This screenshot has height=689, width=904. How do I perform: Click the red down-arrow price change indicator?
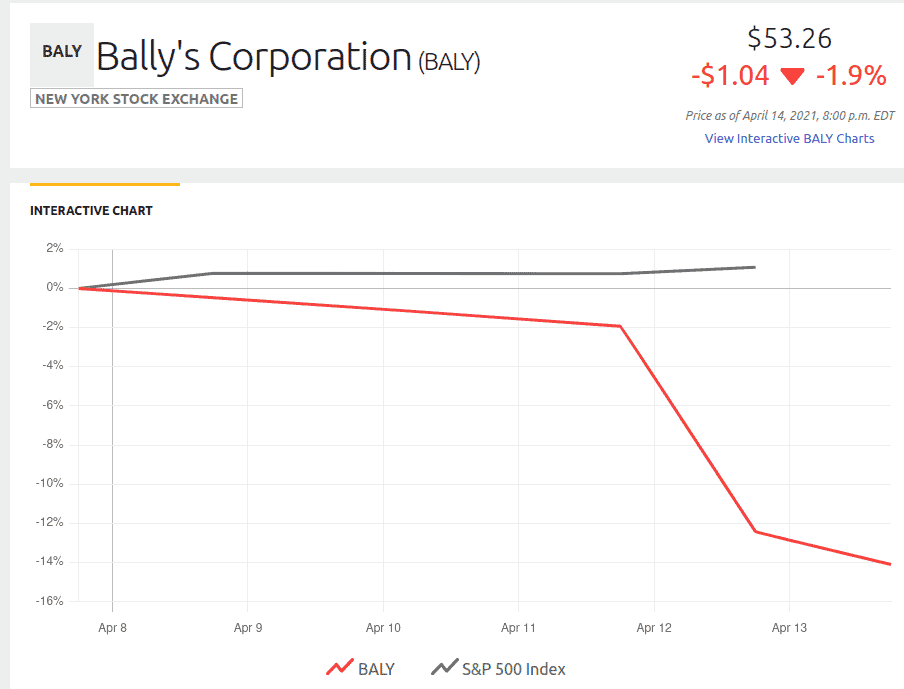[793, 76]
